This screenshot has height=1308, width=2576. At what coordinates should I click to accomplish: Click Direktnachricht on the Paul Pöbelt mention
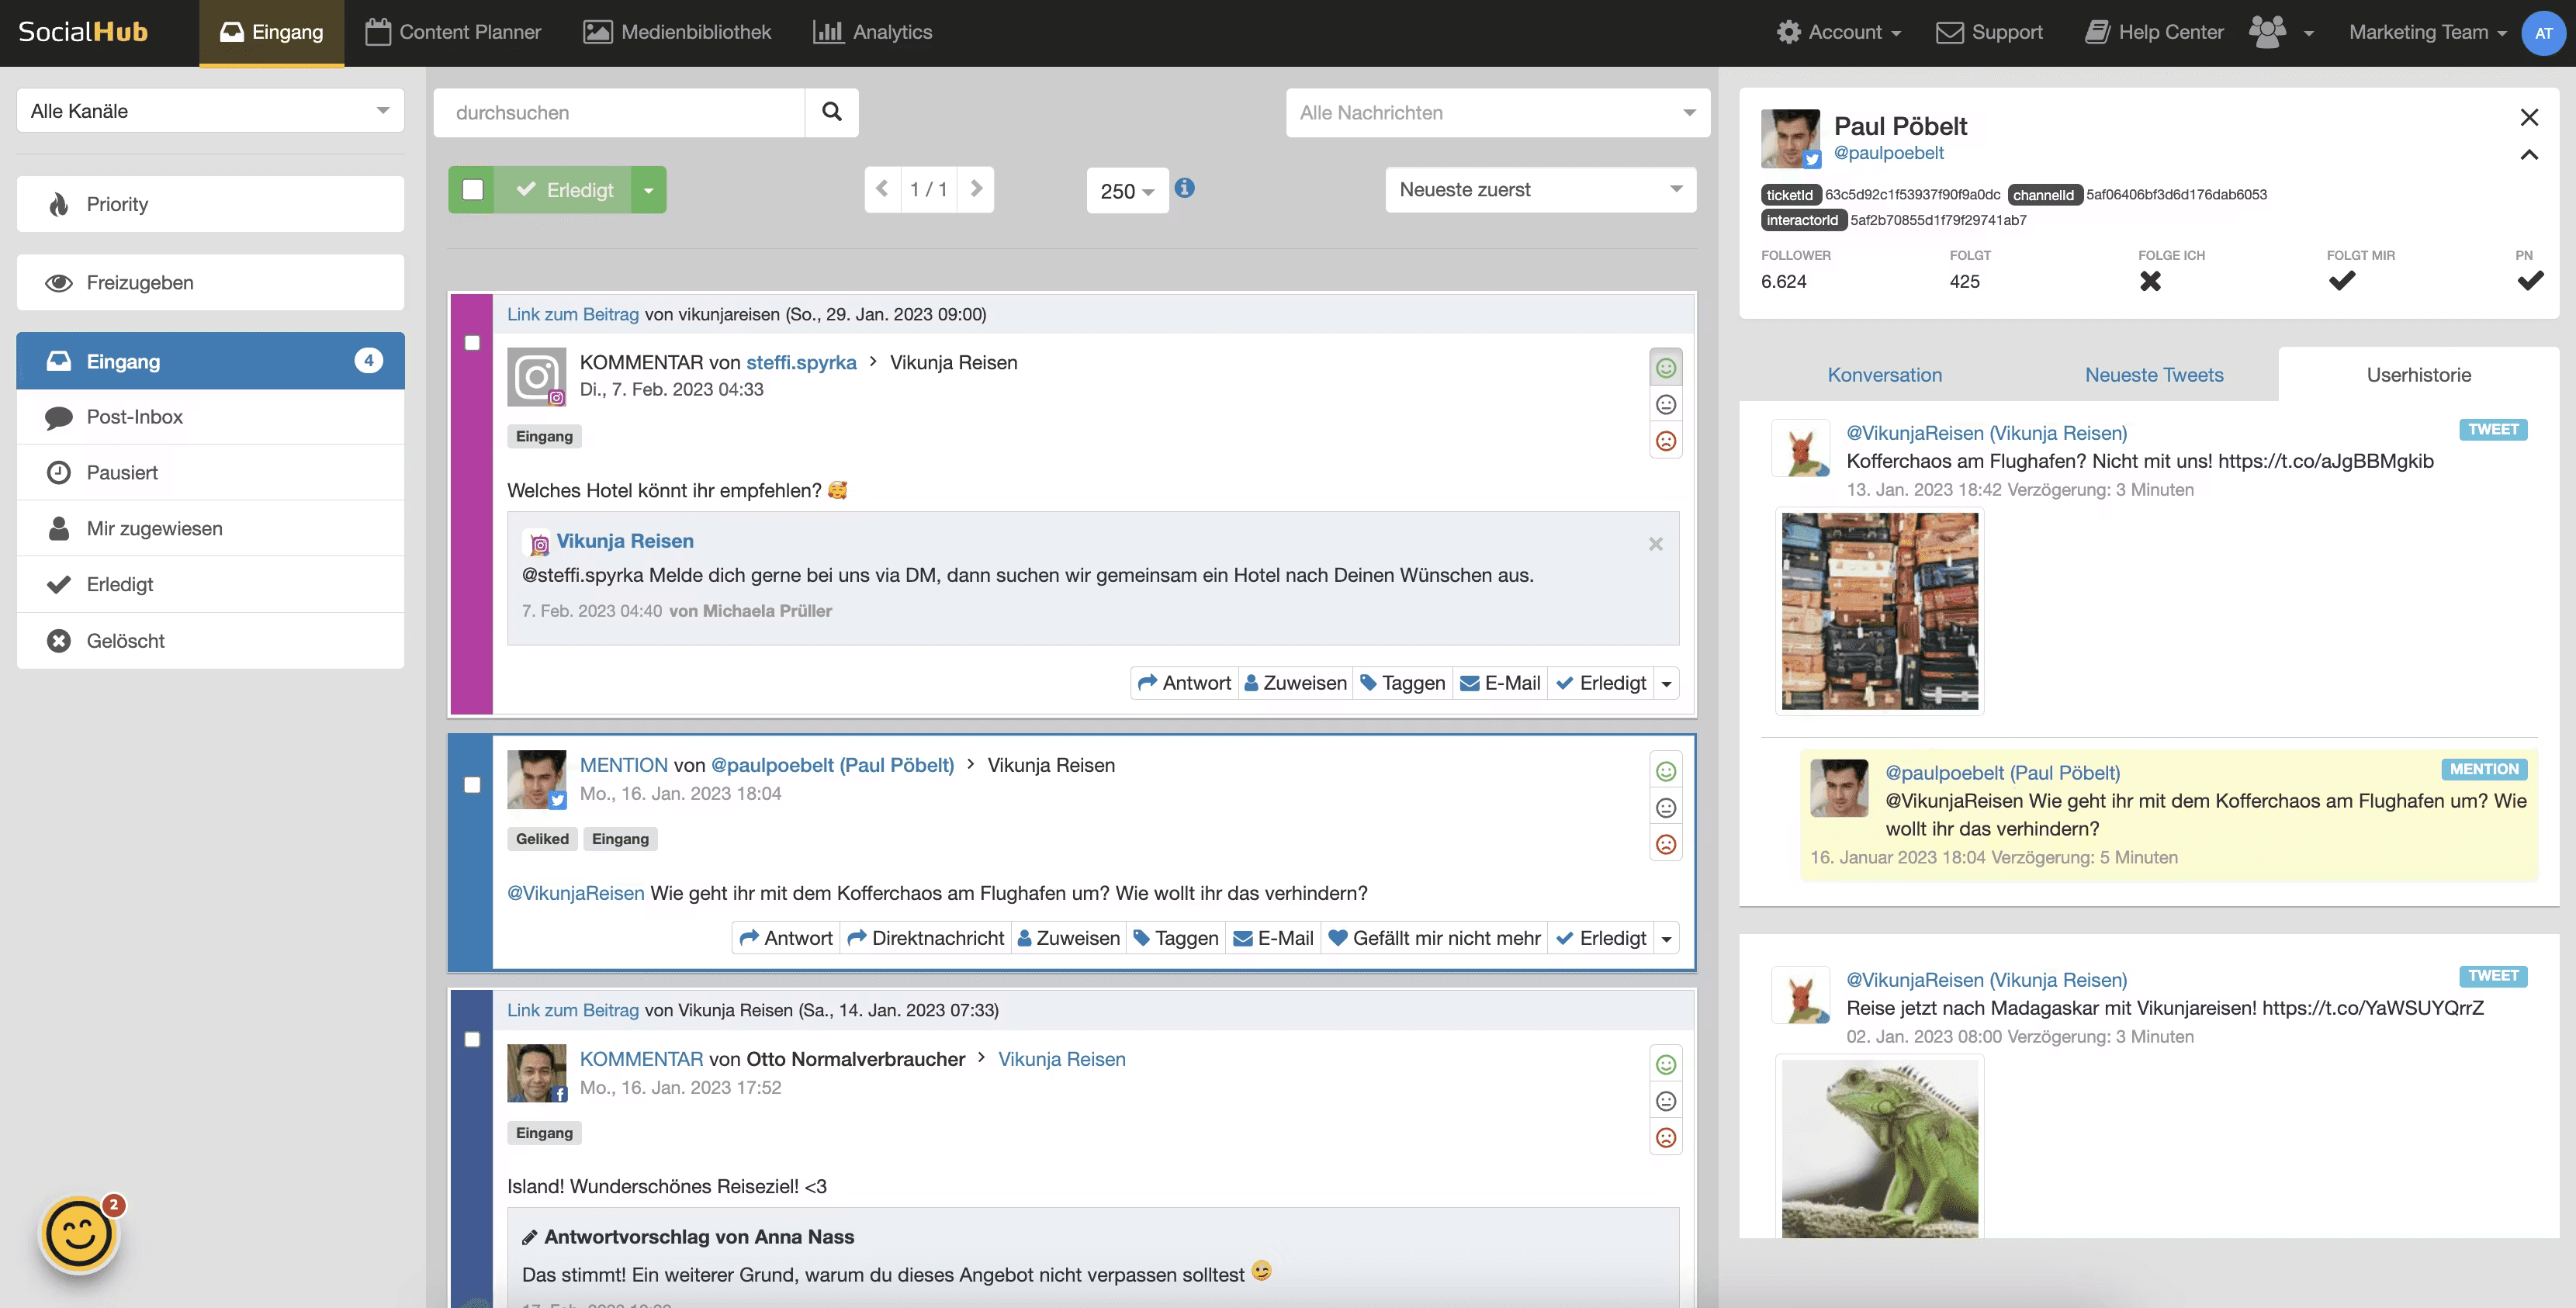tap(925, 938)
